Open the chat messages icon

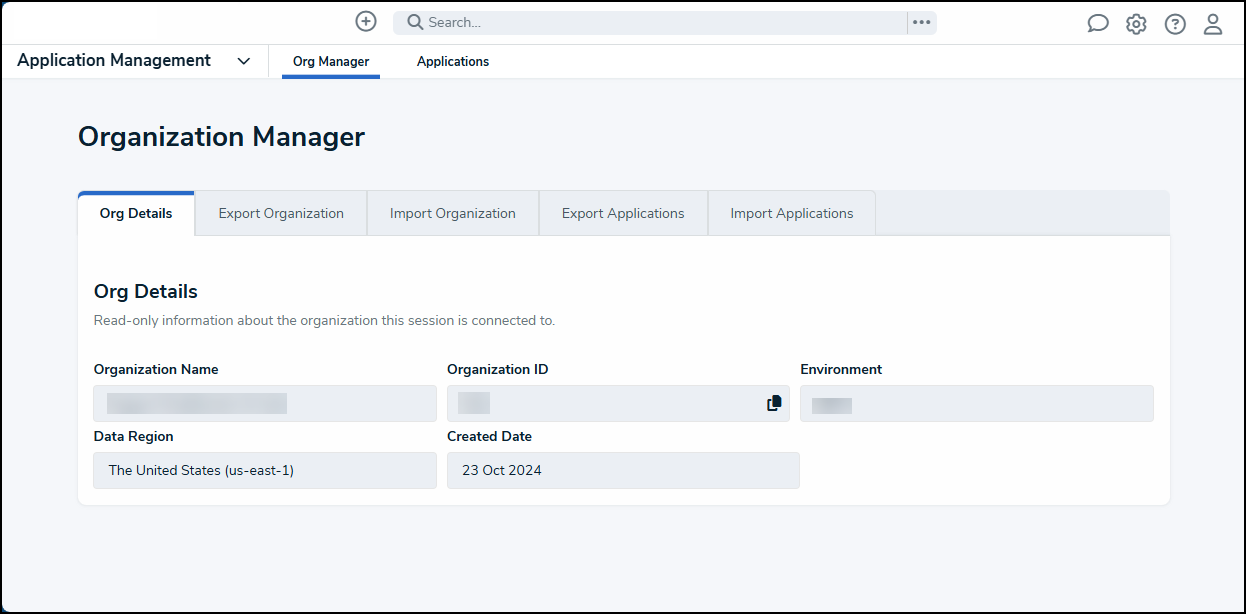pyautogui.click(x=1098, y=24)
